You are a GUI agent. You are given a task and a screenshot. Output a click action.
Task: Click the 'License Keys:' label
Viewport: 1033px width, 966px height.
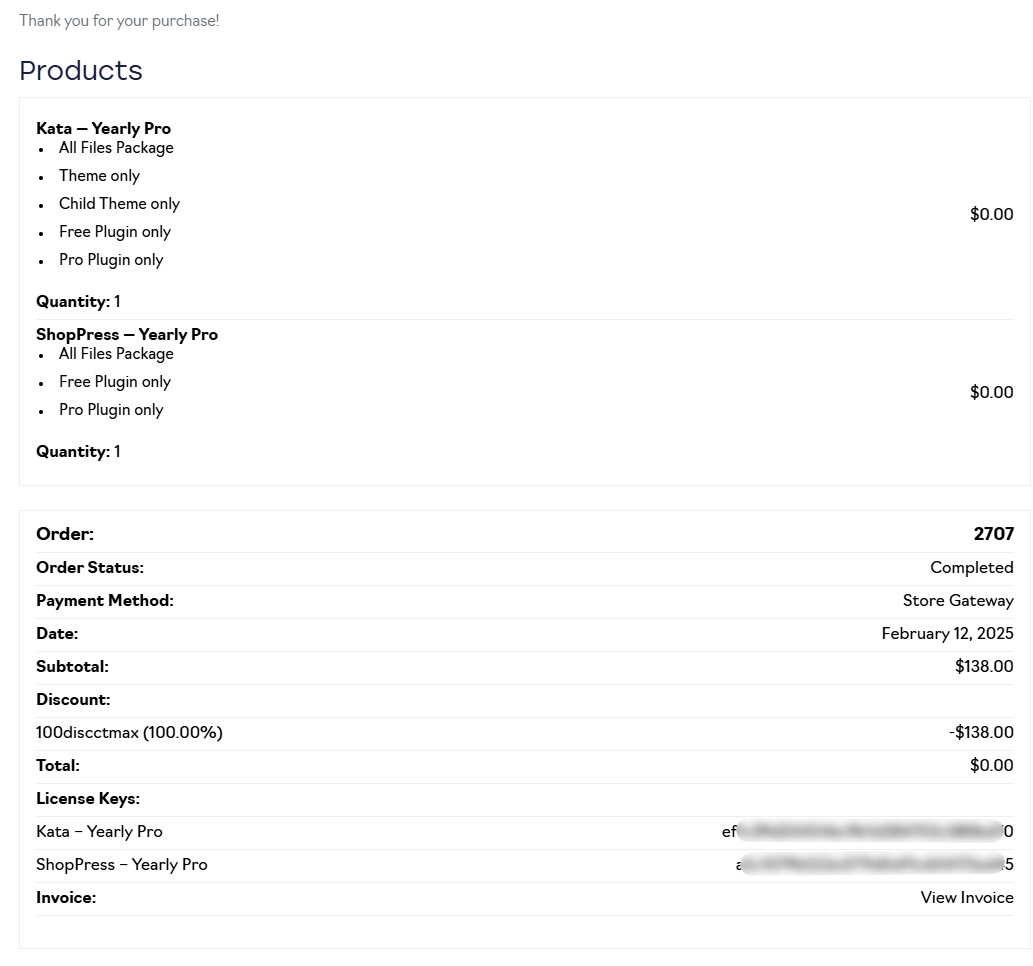tap(88, 799)
